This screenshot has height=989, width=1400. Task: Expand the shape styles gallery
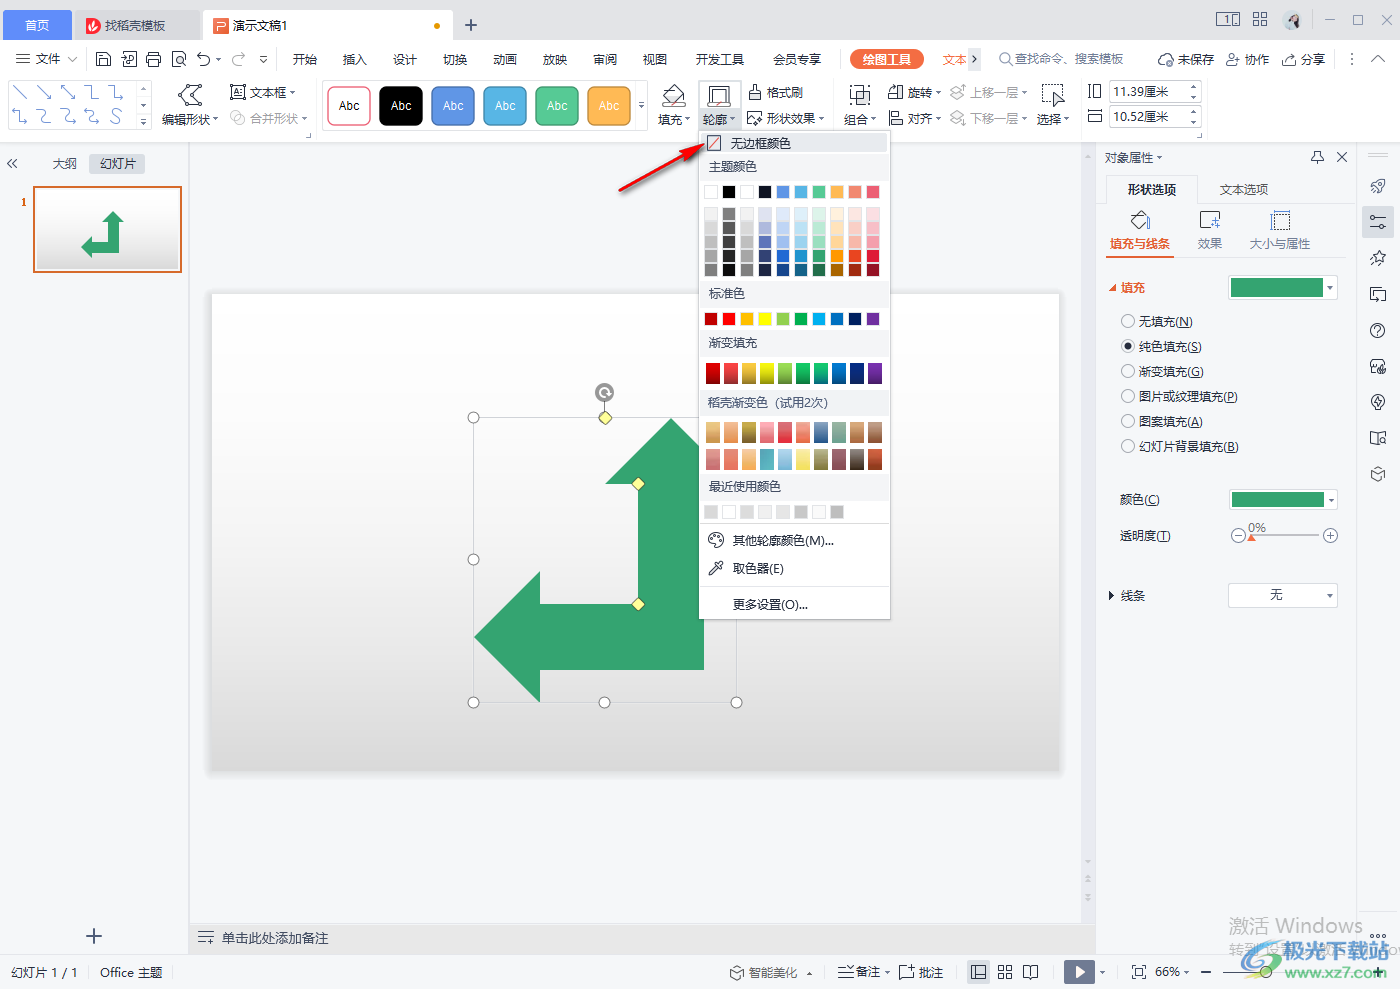[642, 105]
